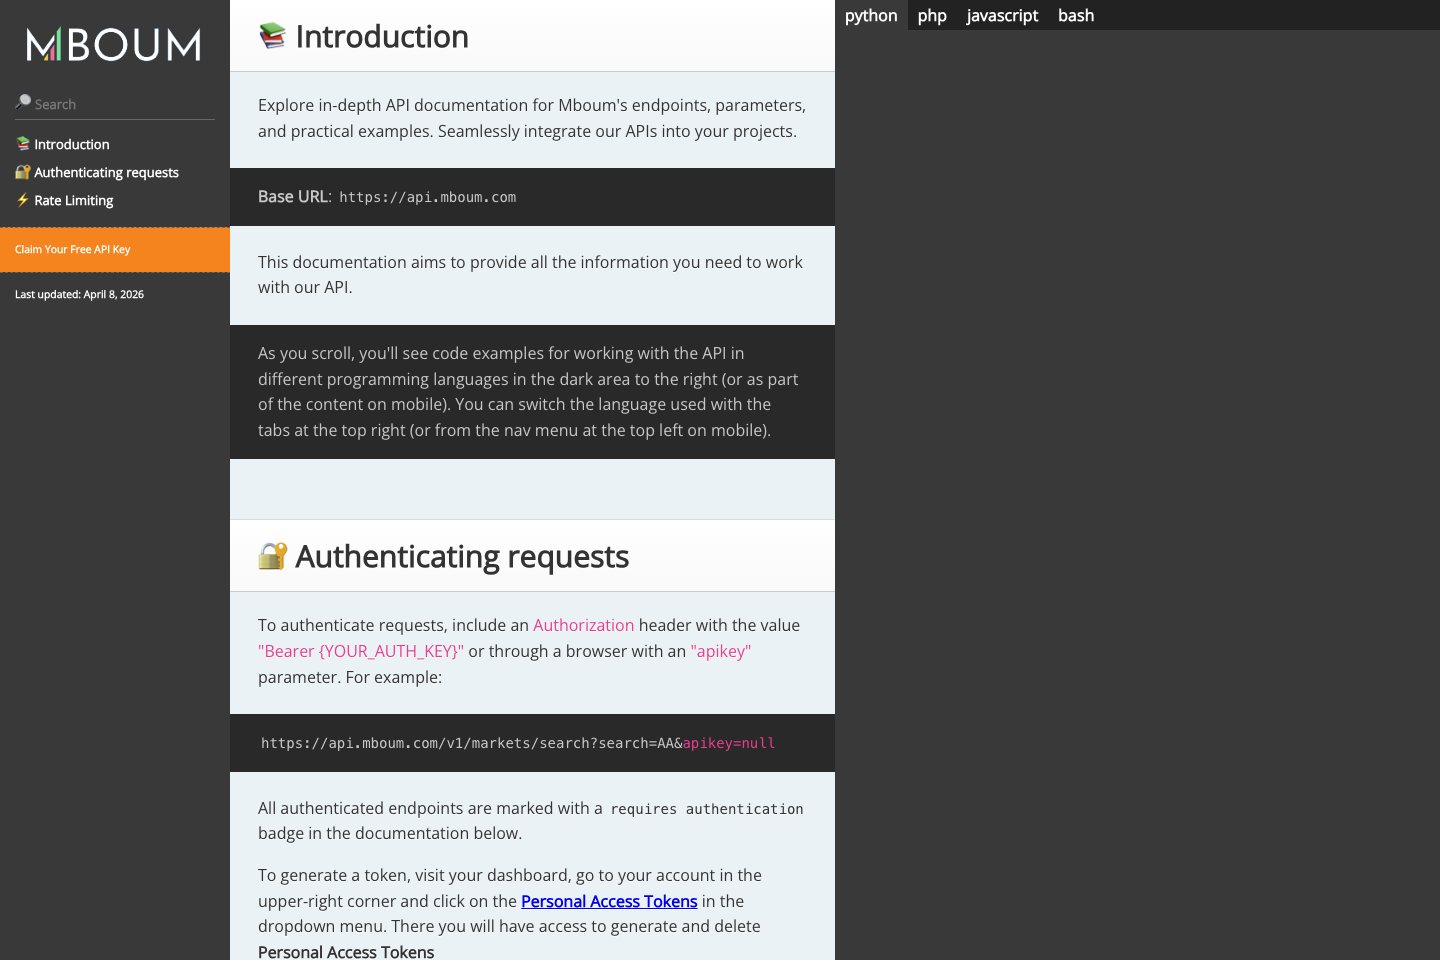Navigate to Rate Limiting in the sidebar
Viewport: 1440px width, 960px height.
pyautogui.click(x=73, y=200)
